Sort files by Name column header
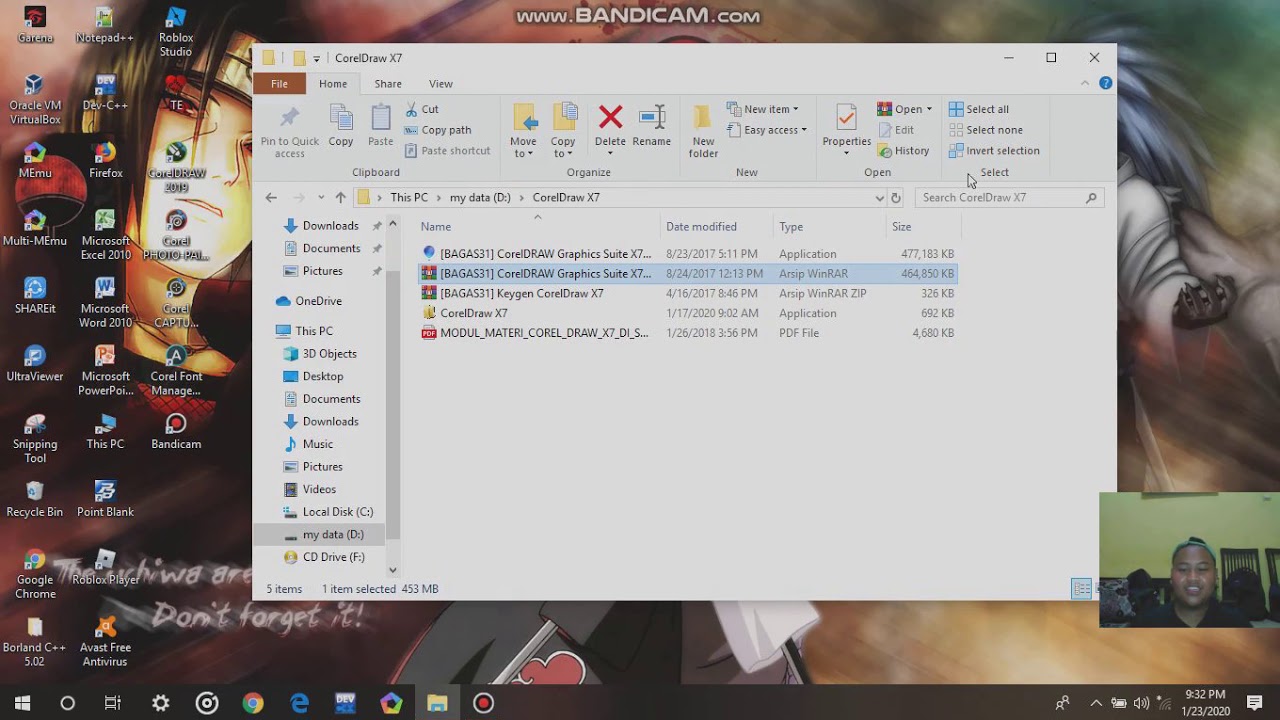This screenshot has height=720, width=1280. [538, 227]
